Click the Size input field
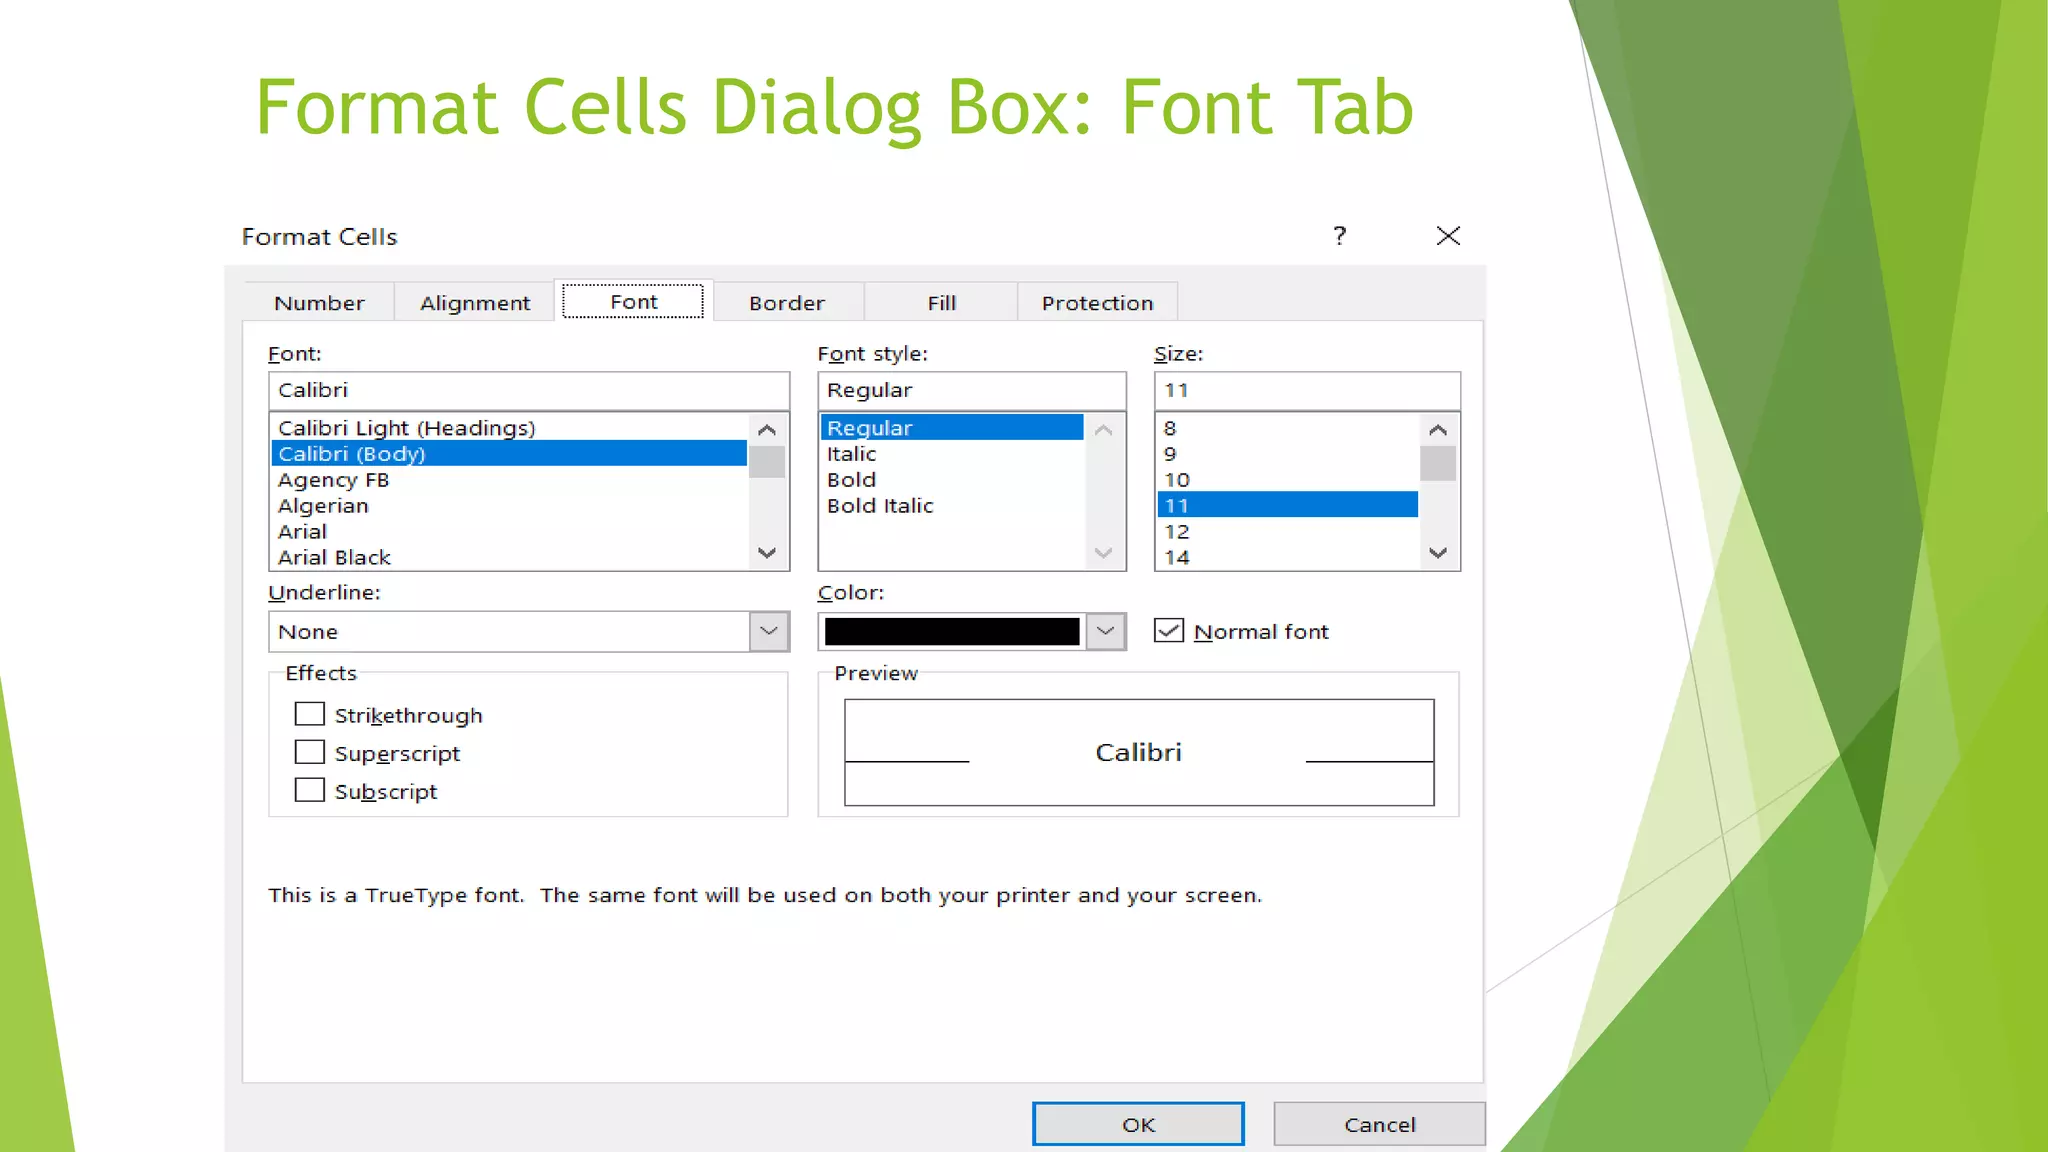The height and width of the screenshot is (1152, 2048). [x=1307, y=390]
